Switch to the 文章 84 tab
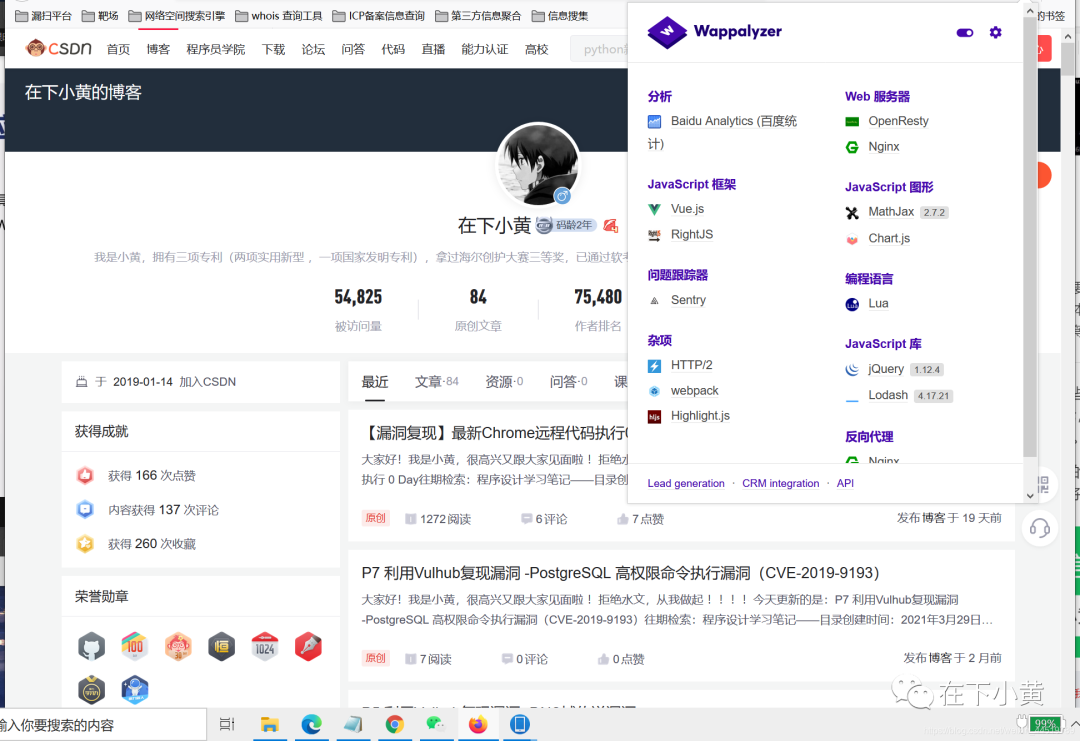 [x=437, y=382]
